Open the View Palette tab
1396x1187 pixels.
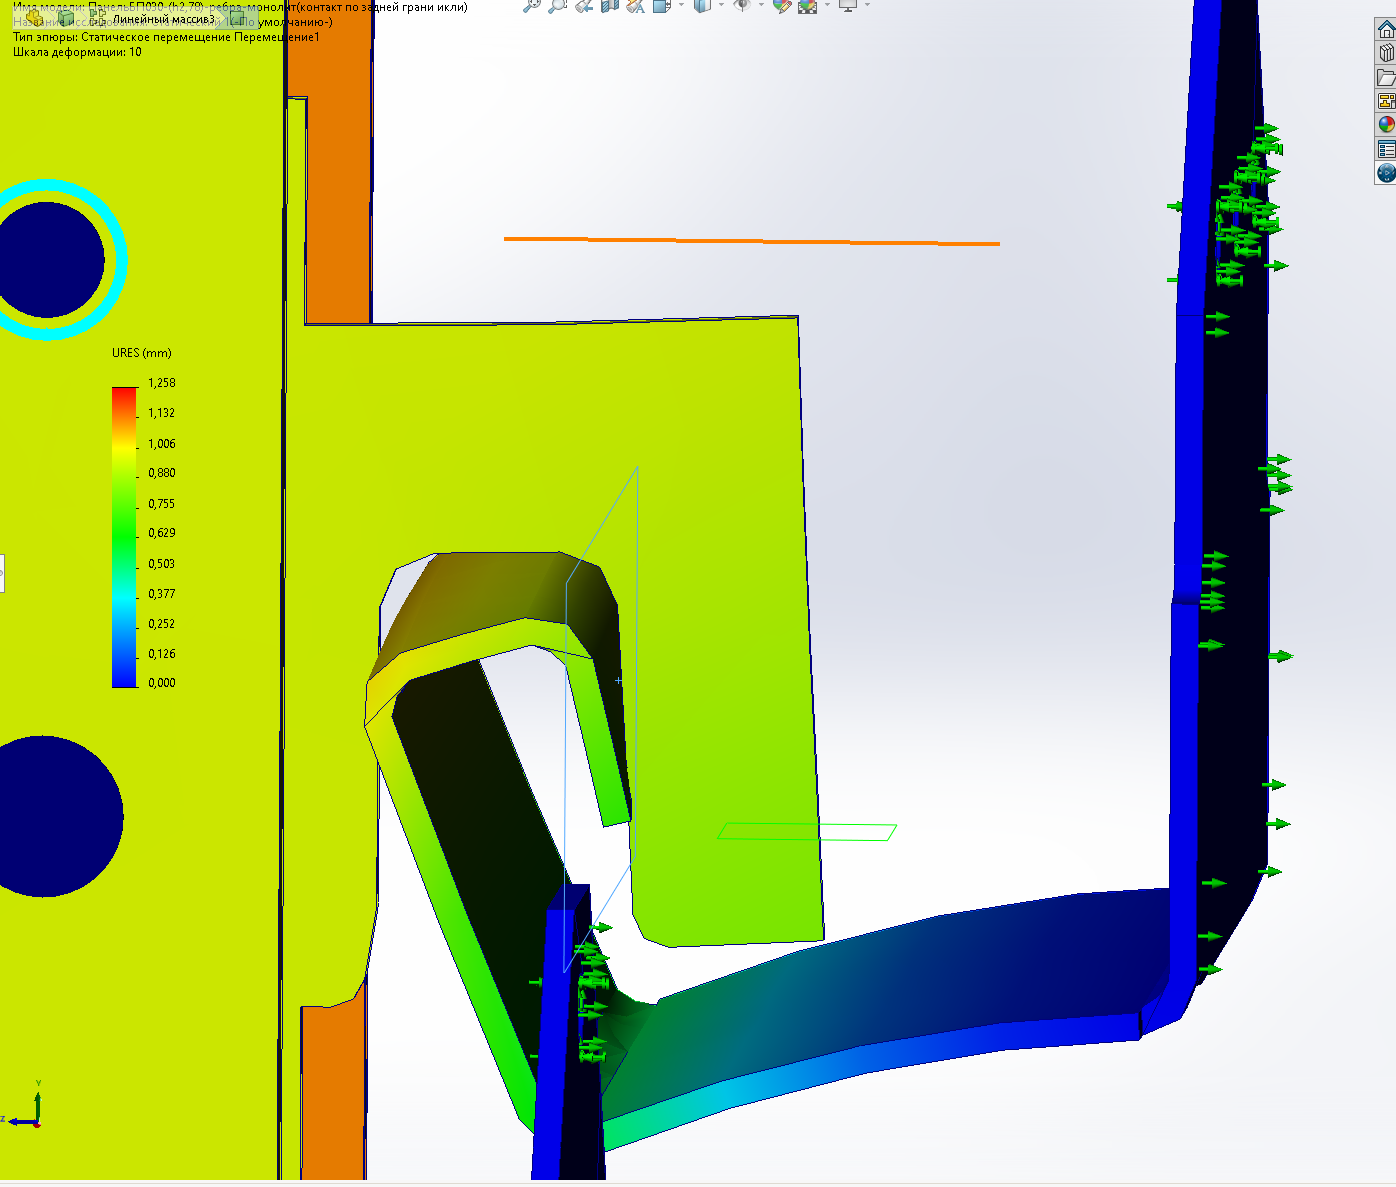(x=1385, y=101)
